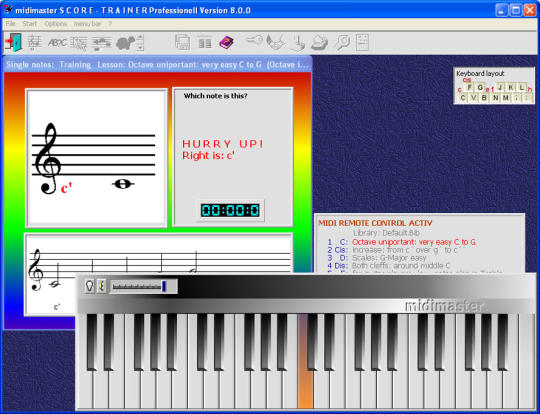Click the Single notes Training lesson title bar
This screenshot has width=540, height=414.
point(158,65)
